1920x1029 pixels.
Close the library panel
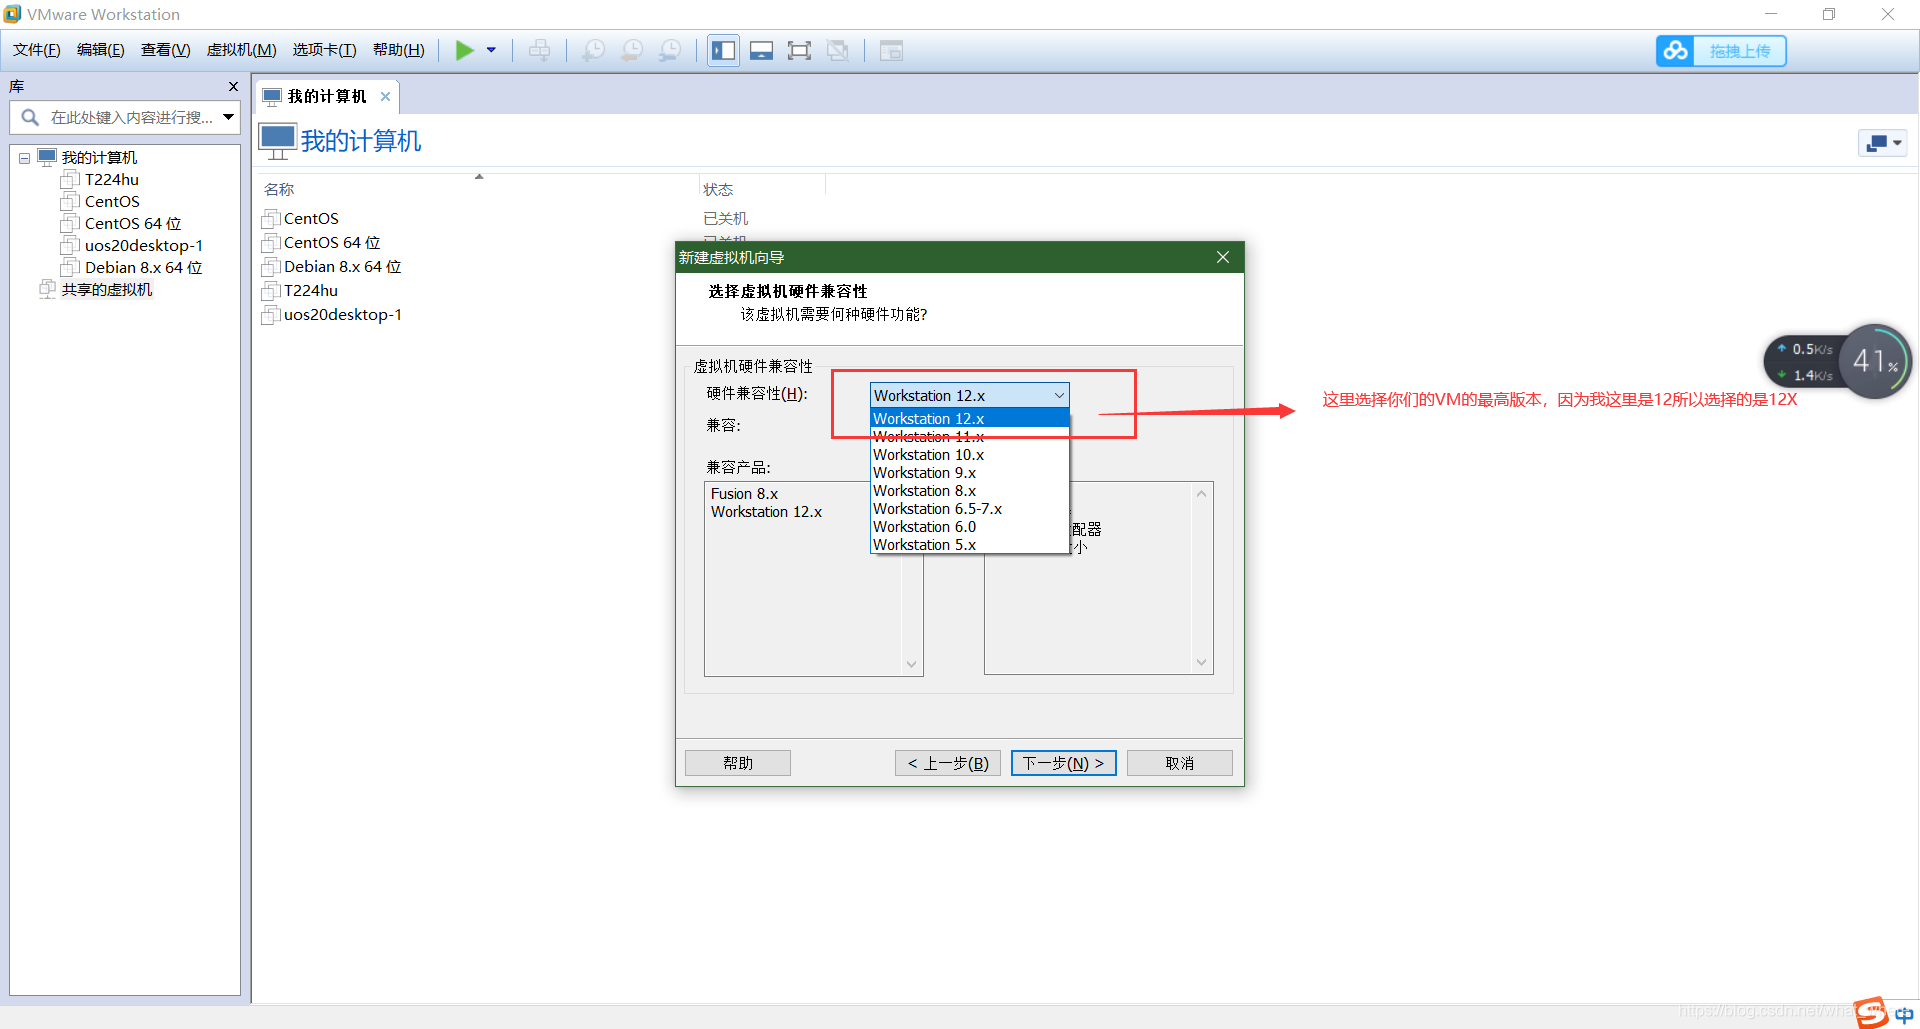pos(233,87)
